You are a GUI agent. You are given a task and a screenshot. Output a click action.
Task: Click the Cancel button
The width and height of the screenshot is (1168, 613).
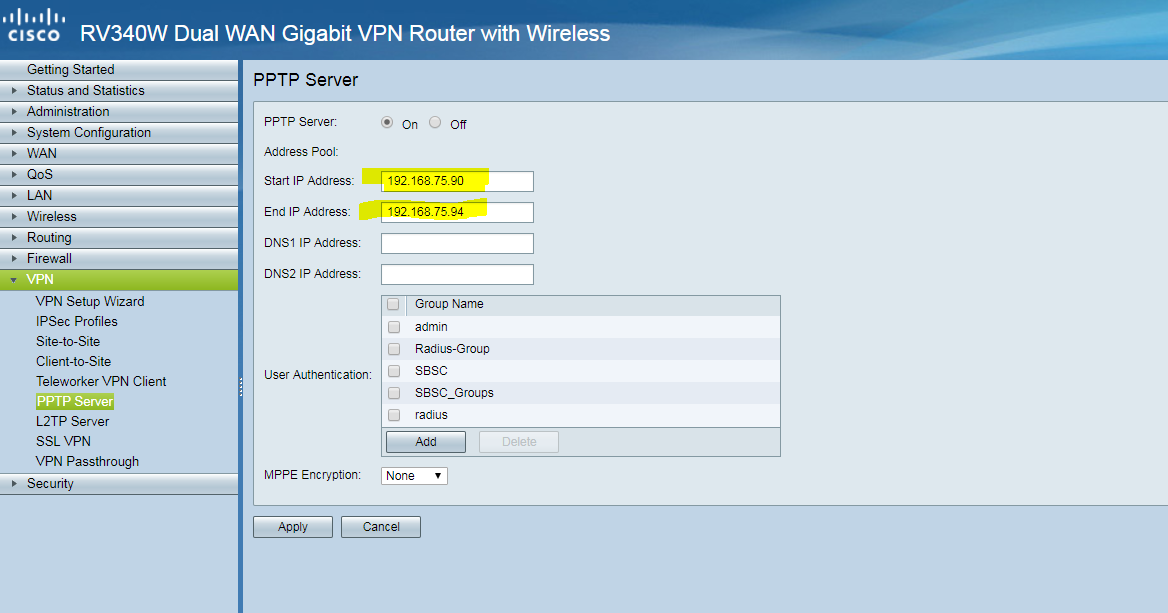pyautogui.click(x=381, y=527)
